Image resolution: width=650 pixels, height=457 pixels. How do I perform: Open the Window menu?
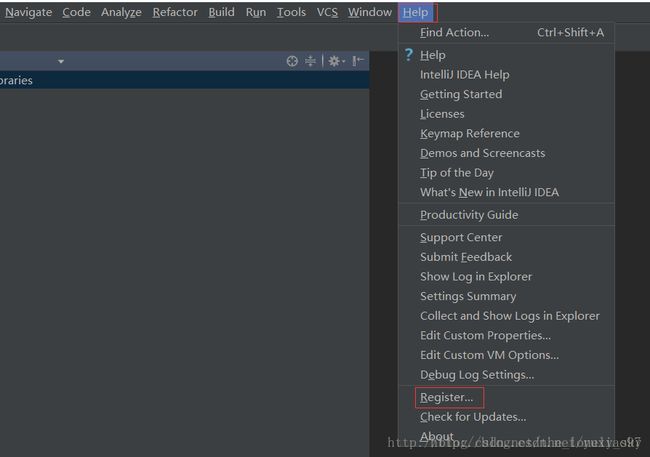click(x=370, y=12)
